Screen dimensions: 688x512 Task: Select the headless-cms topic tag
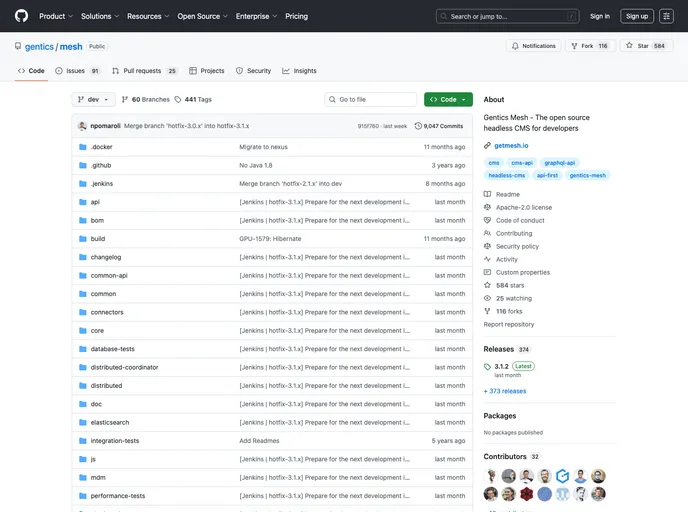(x=507, y=175)
